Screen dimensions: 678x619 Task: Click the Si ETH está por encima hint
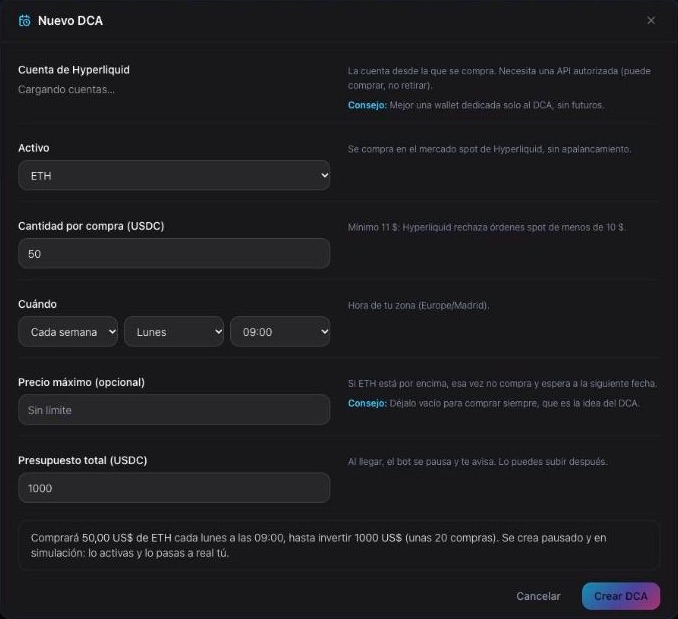click(x=502, y=383)
